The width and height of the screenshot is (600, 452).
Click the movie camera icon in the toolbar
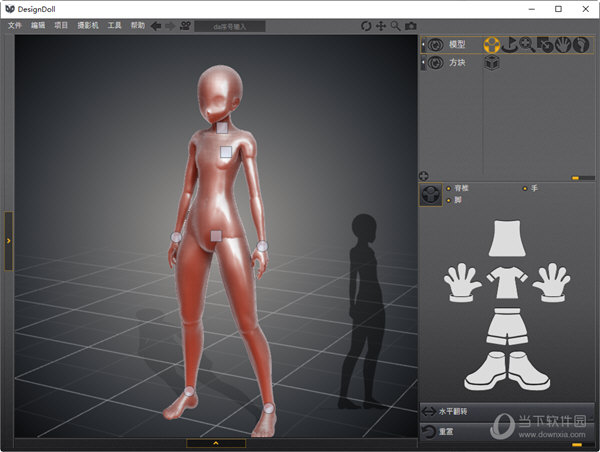tap(185, 26)
